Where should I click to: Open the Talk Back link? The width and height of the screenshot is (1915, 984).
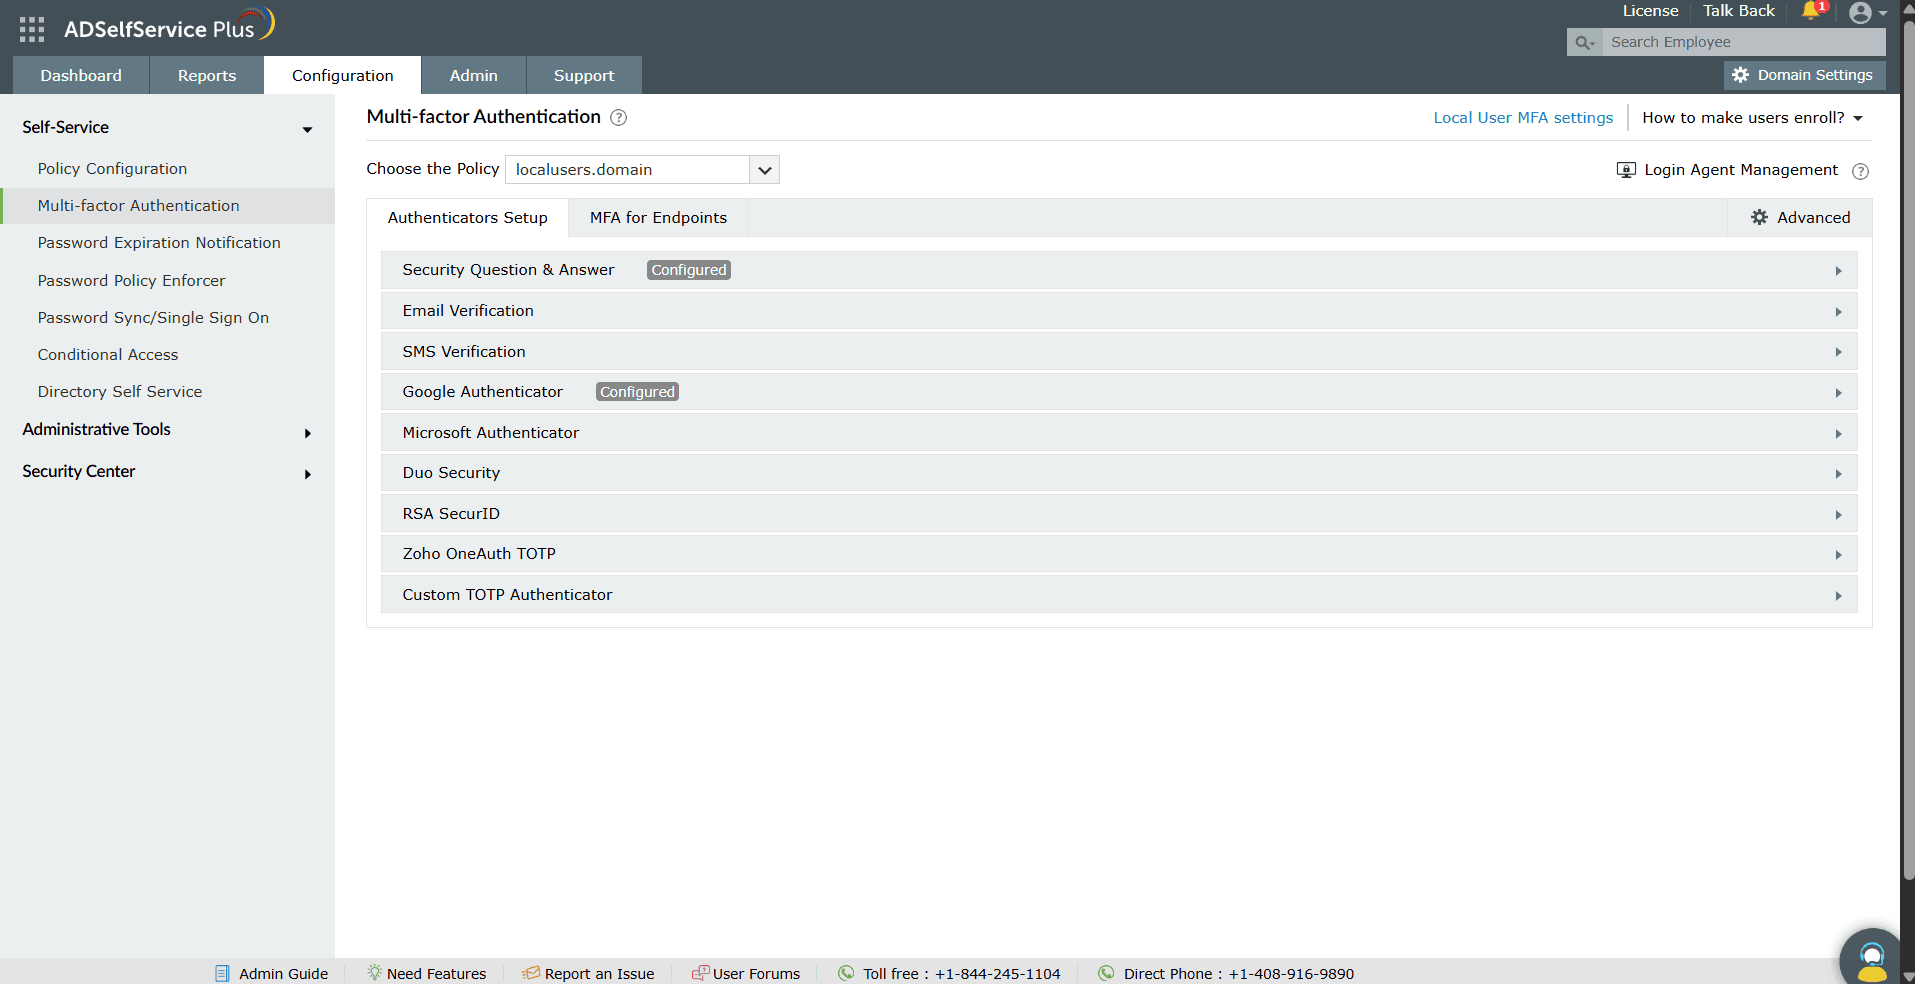click(x=1739, y=11)
